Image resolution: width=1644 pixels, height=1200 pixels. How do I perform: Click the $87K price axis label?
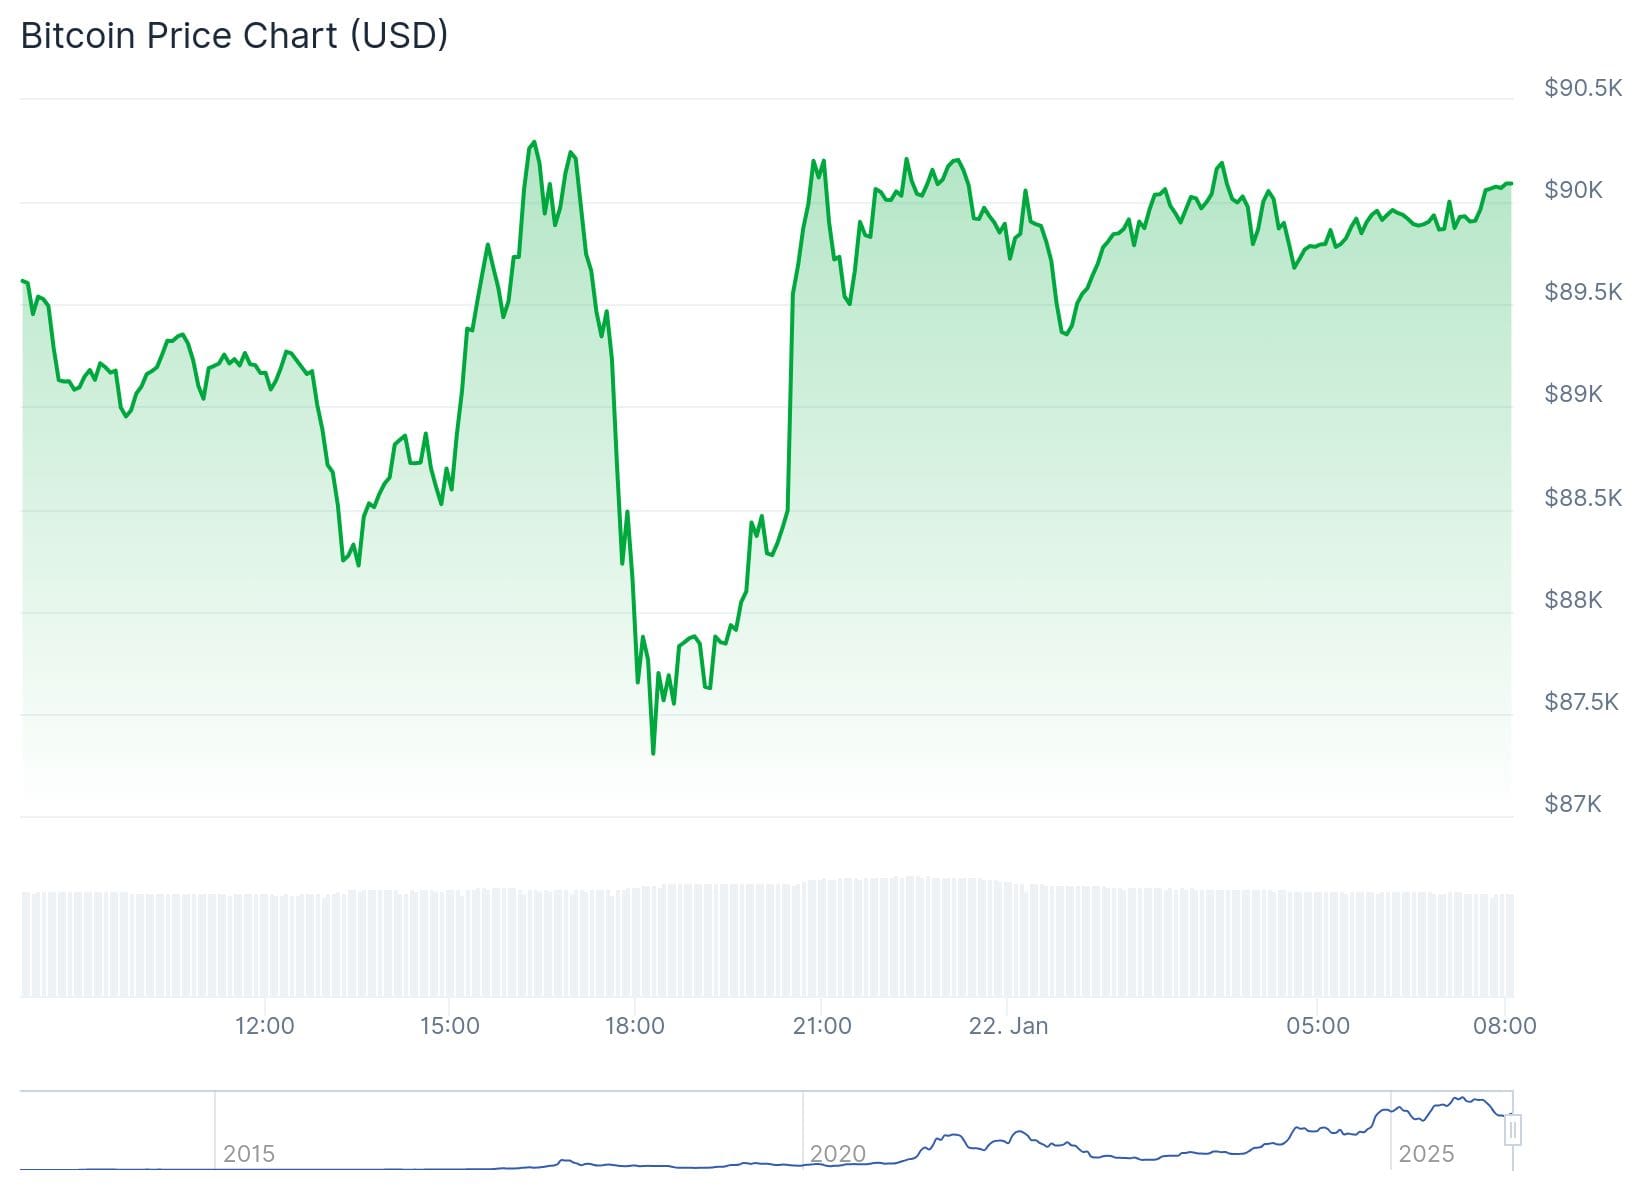1573,804
